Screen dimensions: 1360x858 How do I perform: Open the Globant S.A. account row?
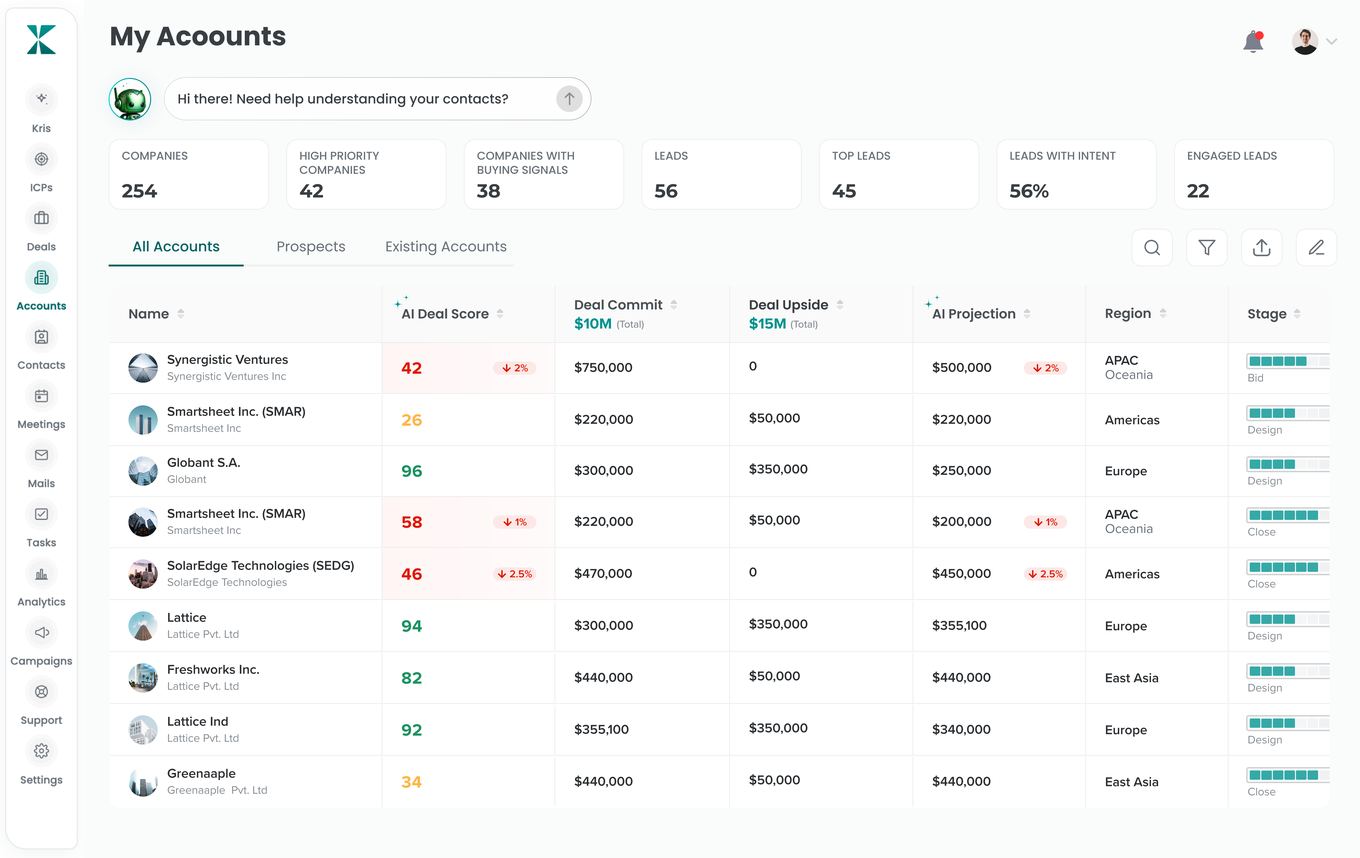(x=719, y=471)
